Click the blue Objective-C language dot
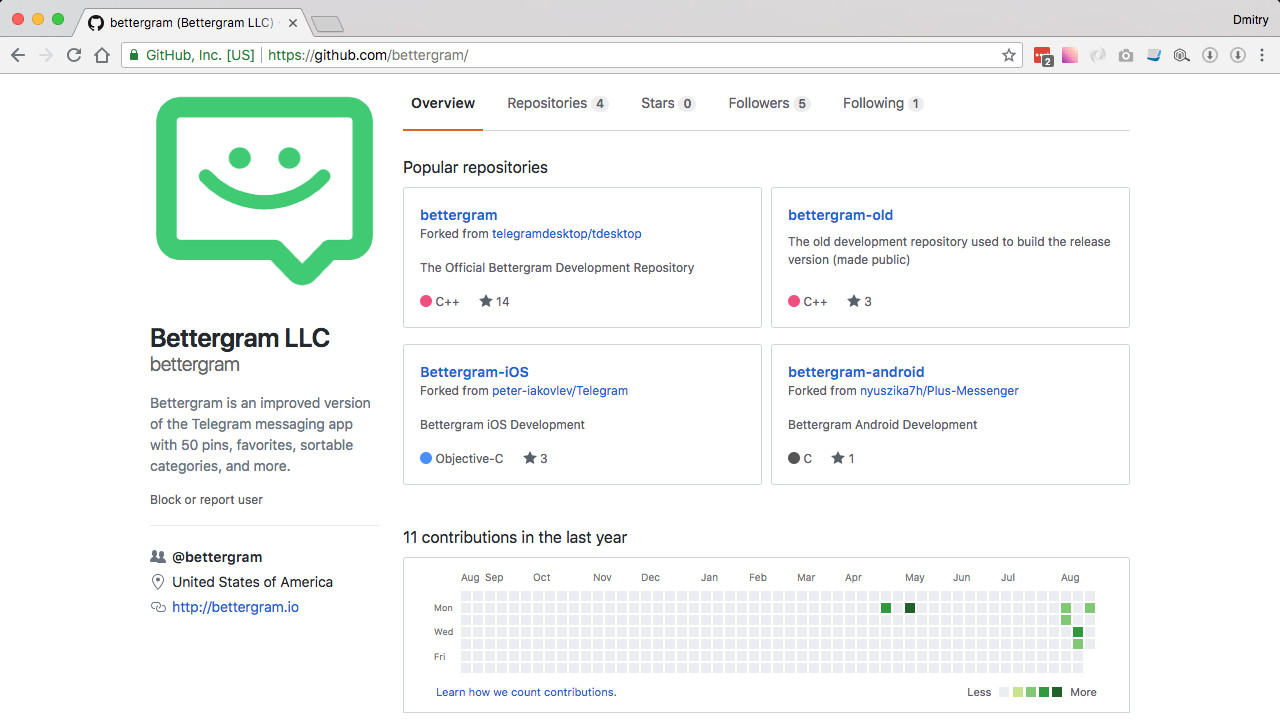The width and height of the screenshot is (1280, 720). click(x=426, y=458)
